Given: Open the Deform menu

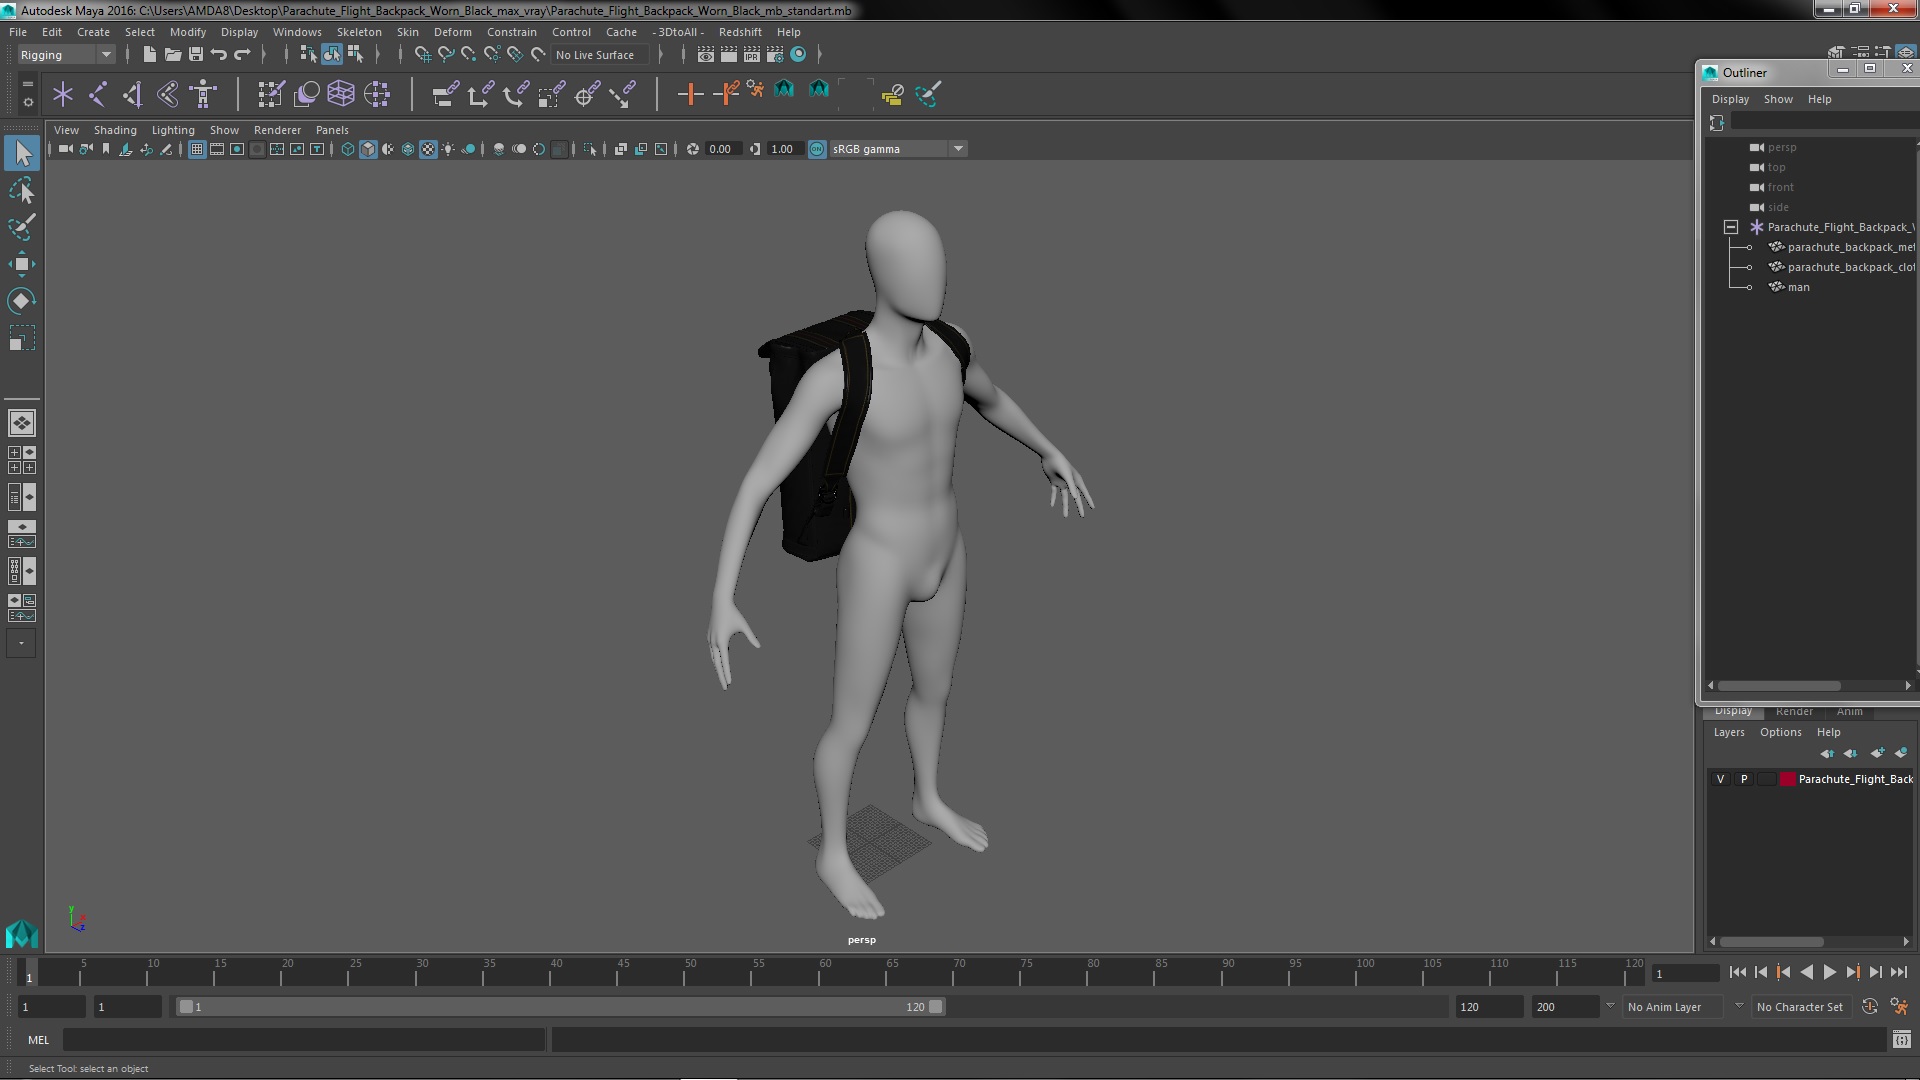Looking at the screenshot, I should pyautogui.click(x=452, y=32).
